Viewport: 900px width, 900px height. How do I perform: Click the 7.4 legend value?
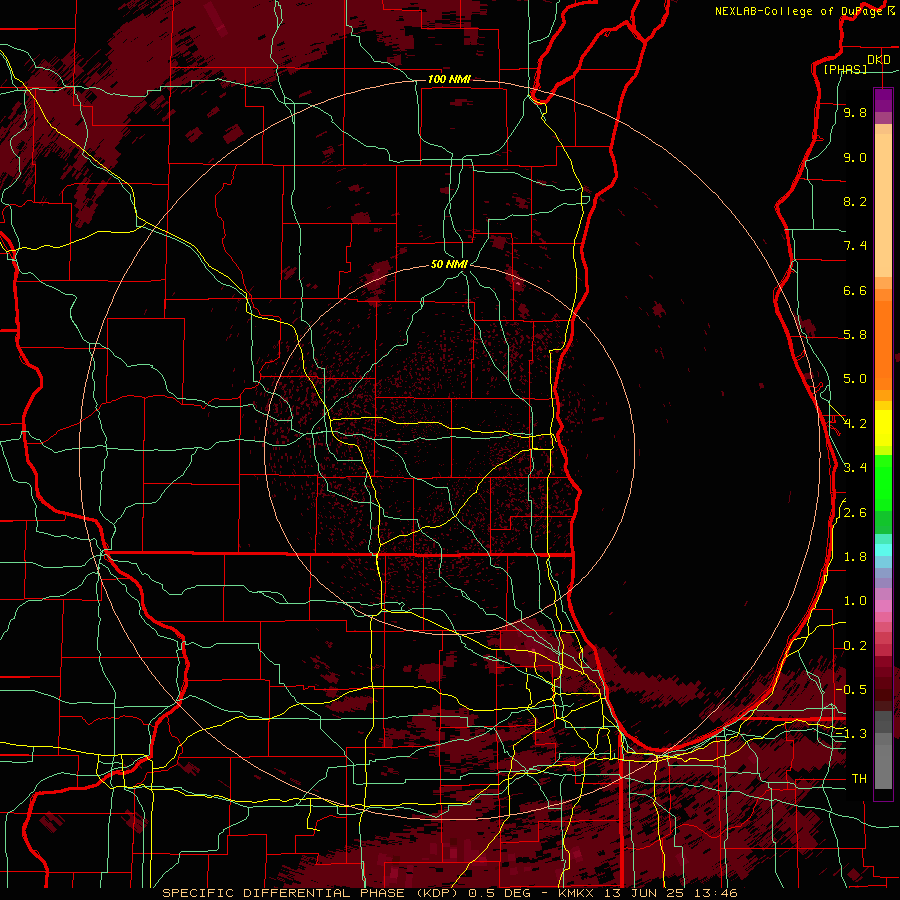[x=855, y=246]
